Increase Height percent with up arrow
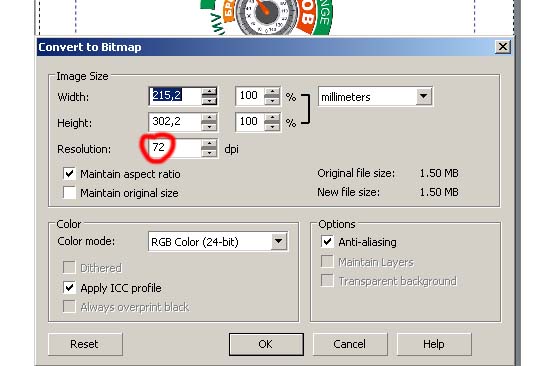 [272, 118]
